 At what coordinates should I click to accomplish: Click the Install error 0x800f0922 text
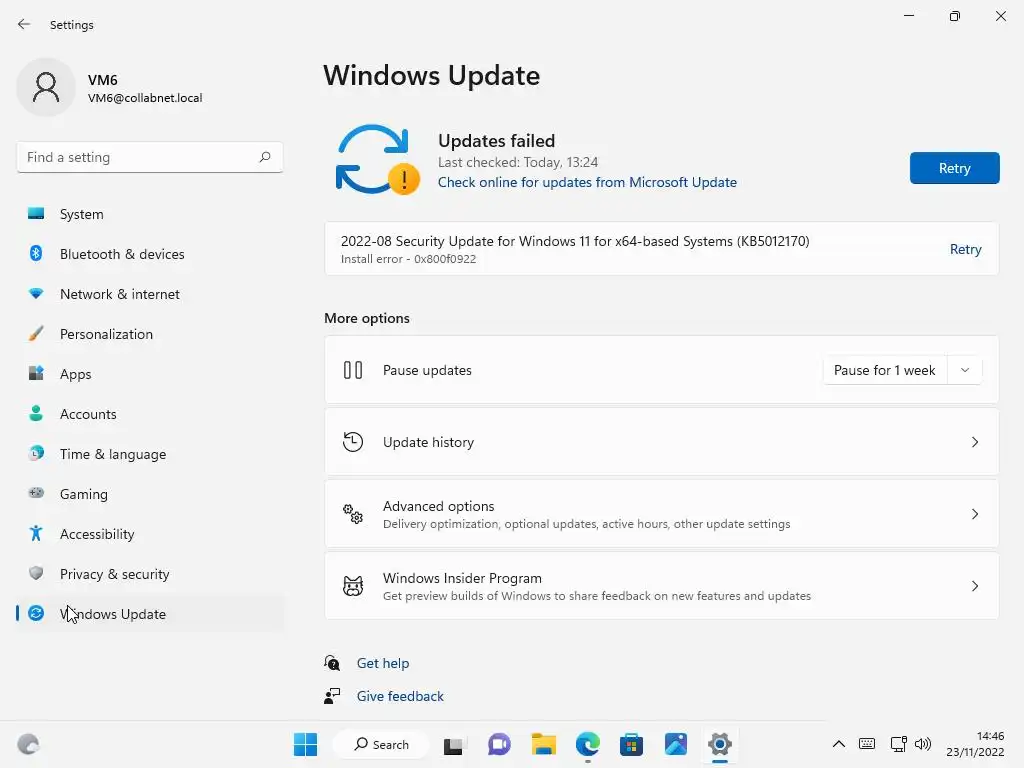pyautogui.click(x=408, y=259)
